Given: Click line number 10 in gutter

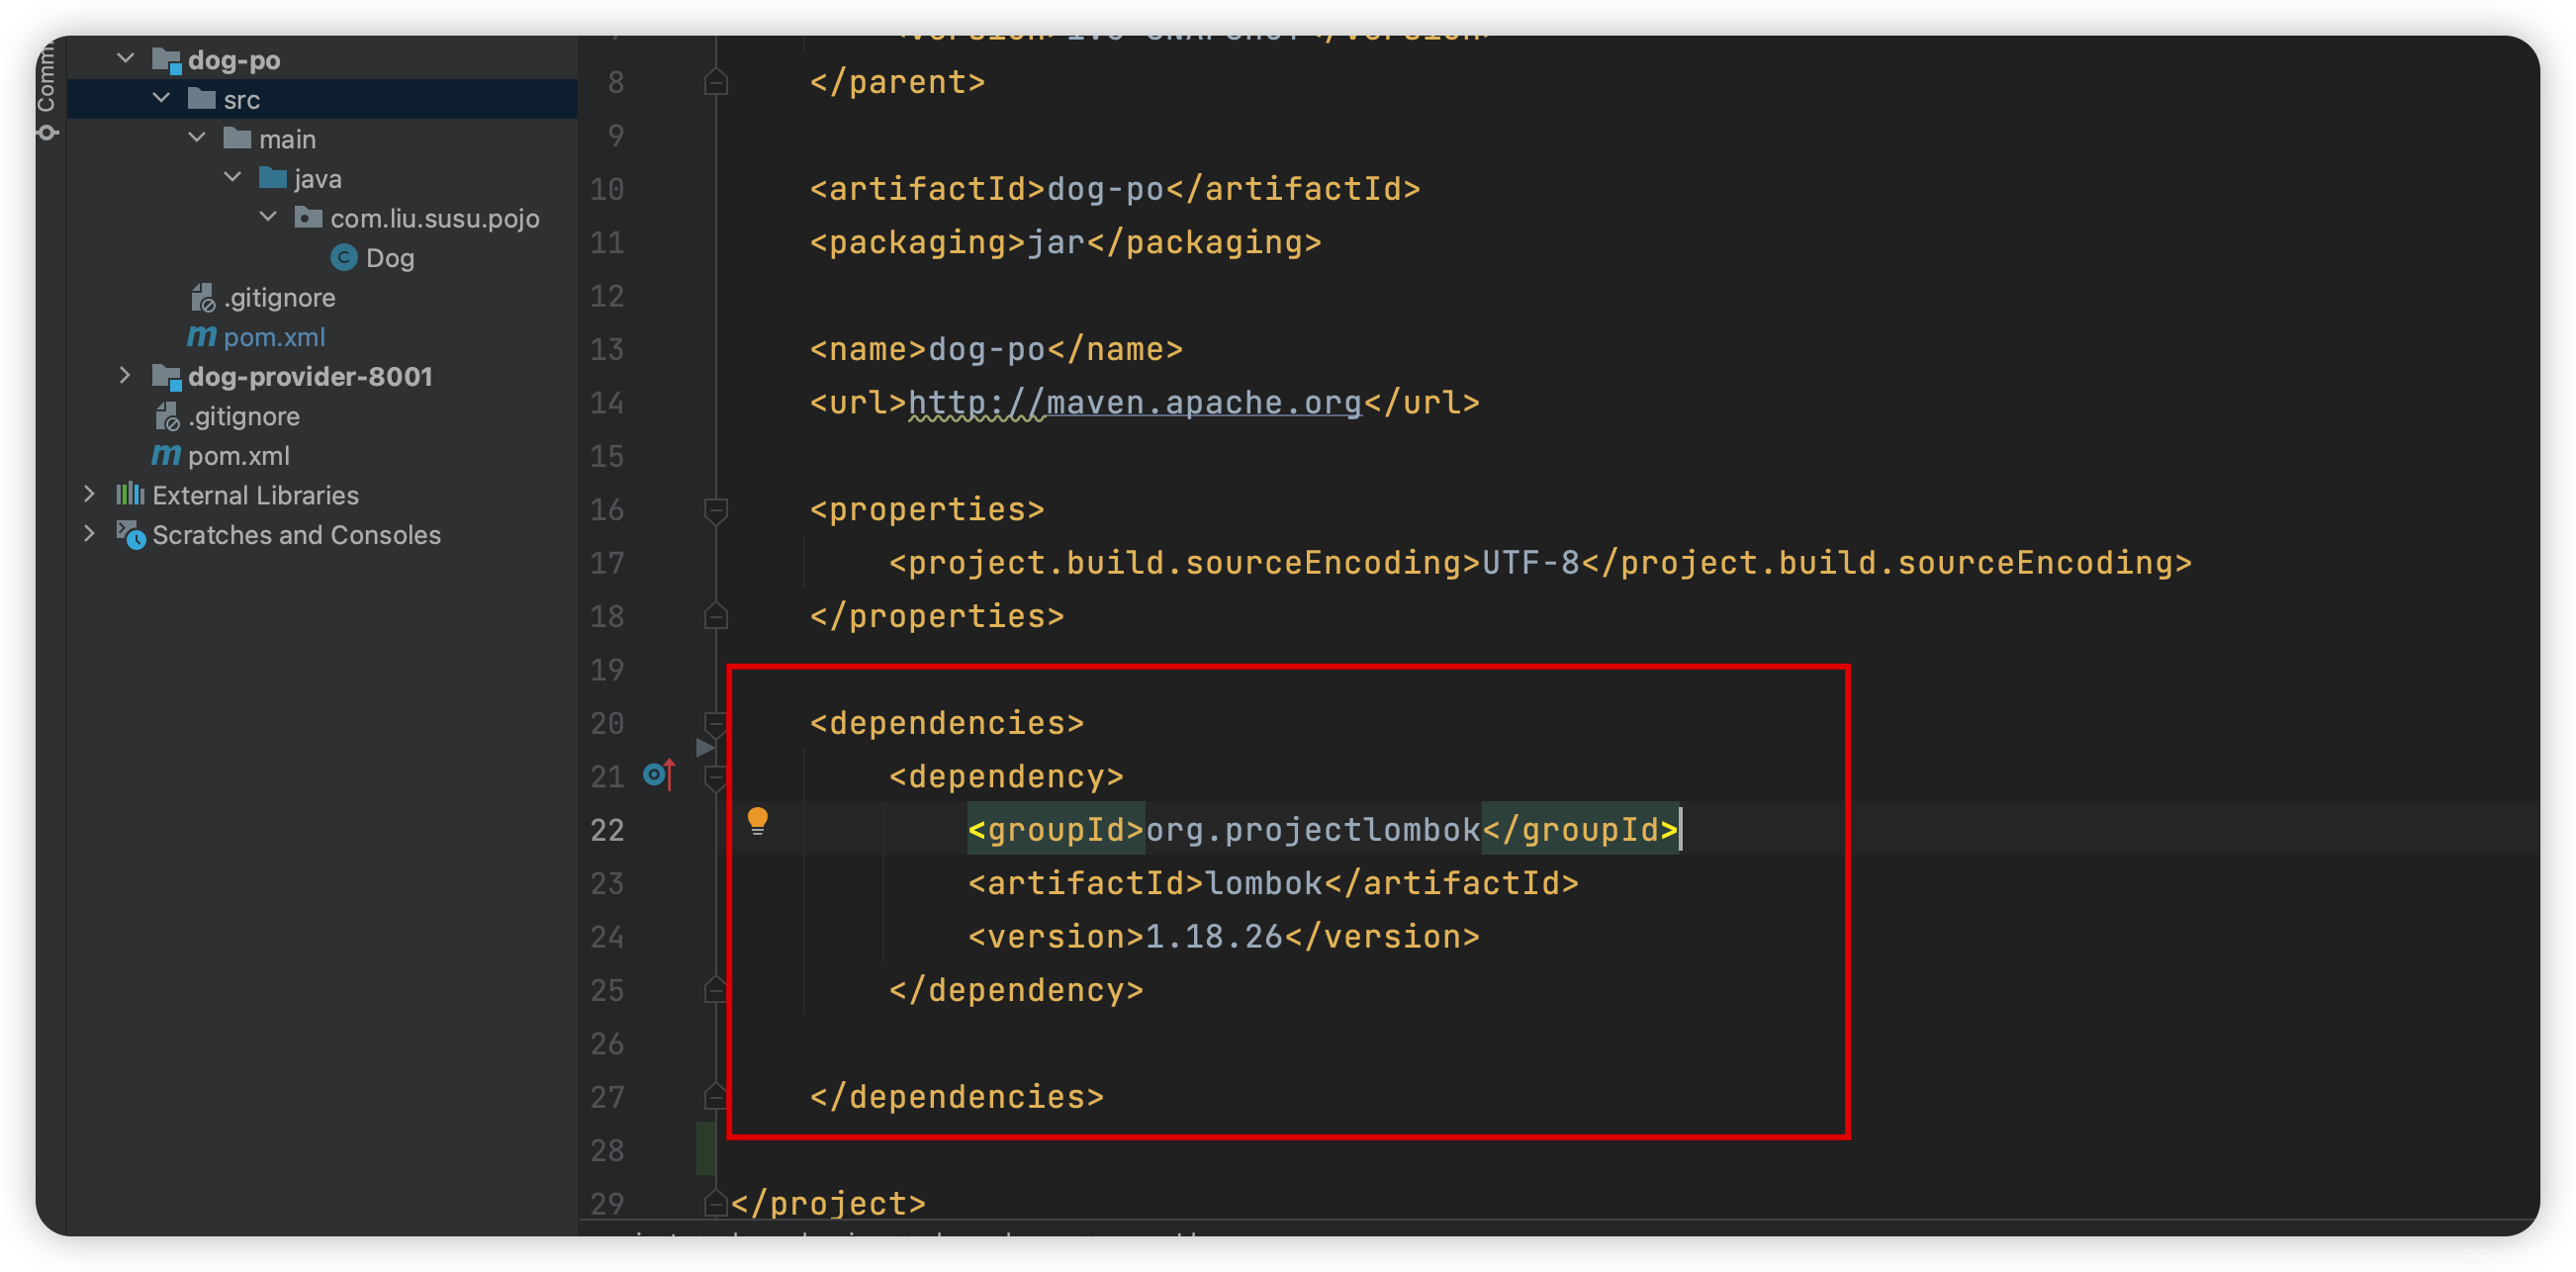Looking at the screenshot, I should (x=607, y=189).
